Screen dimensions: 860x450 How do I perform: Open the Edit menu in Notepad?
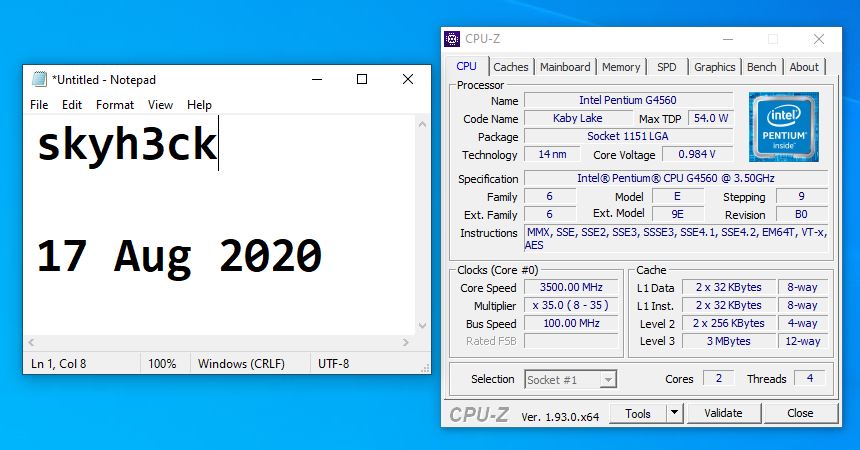(x=72, y=105)
